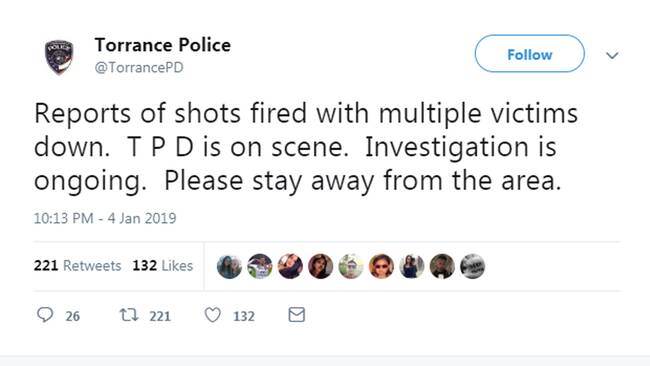This screenshot has width=650, height=366.
Task: Click the tweet text about shots fired
Action: 306,148
